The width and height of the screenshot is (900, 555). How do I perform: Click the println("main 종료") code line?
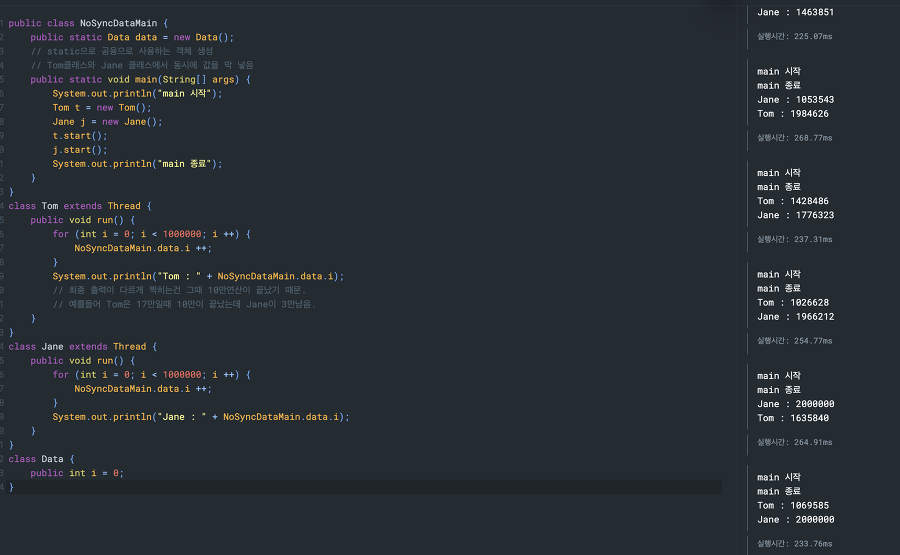(x=137, y=164)
